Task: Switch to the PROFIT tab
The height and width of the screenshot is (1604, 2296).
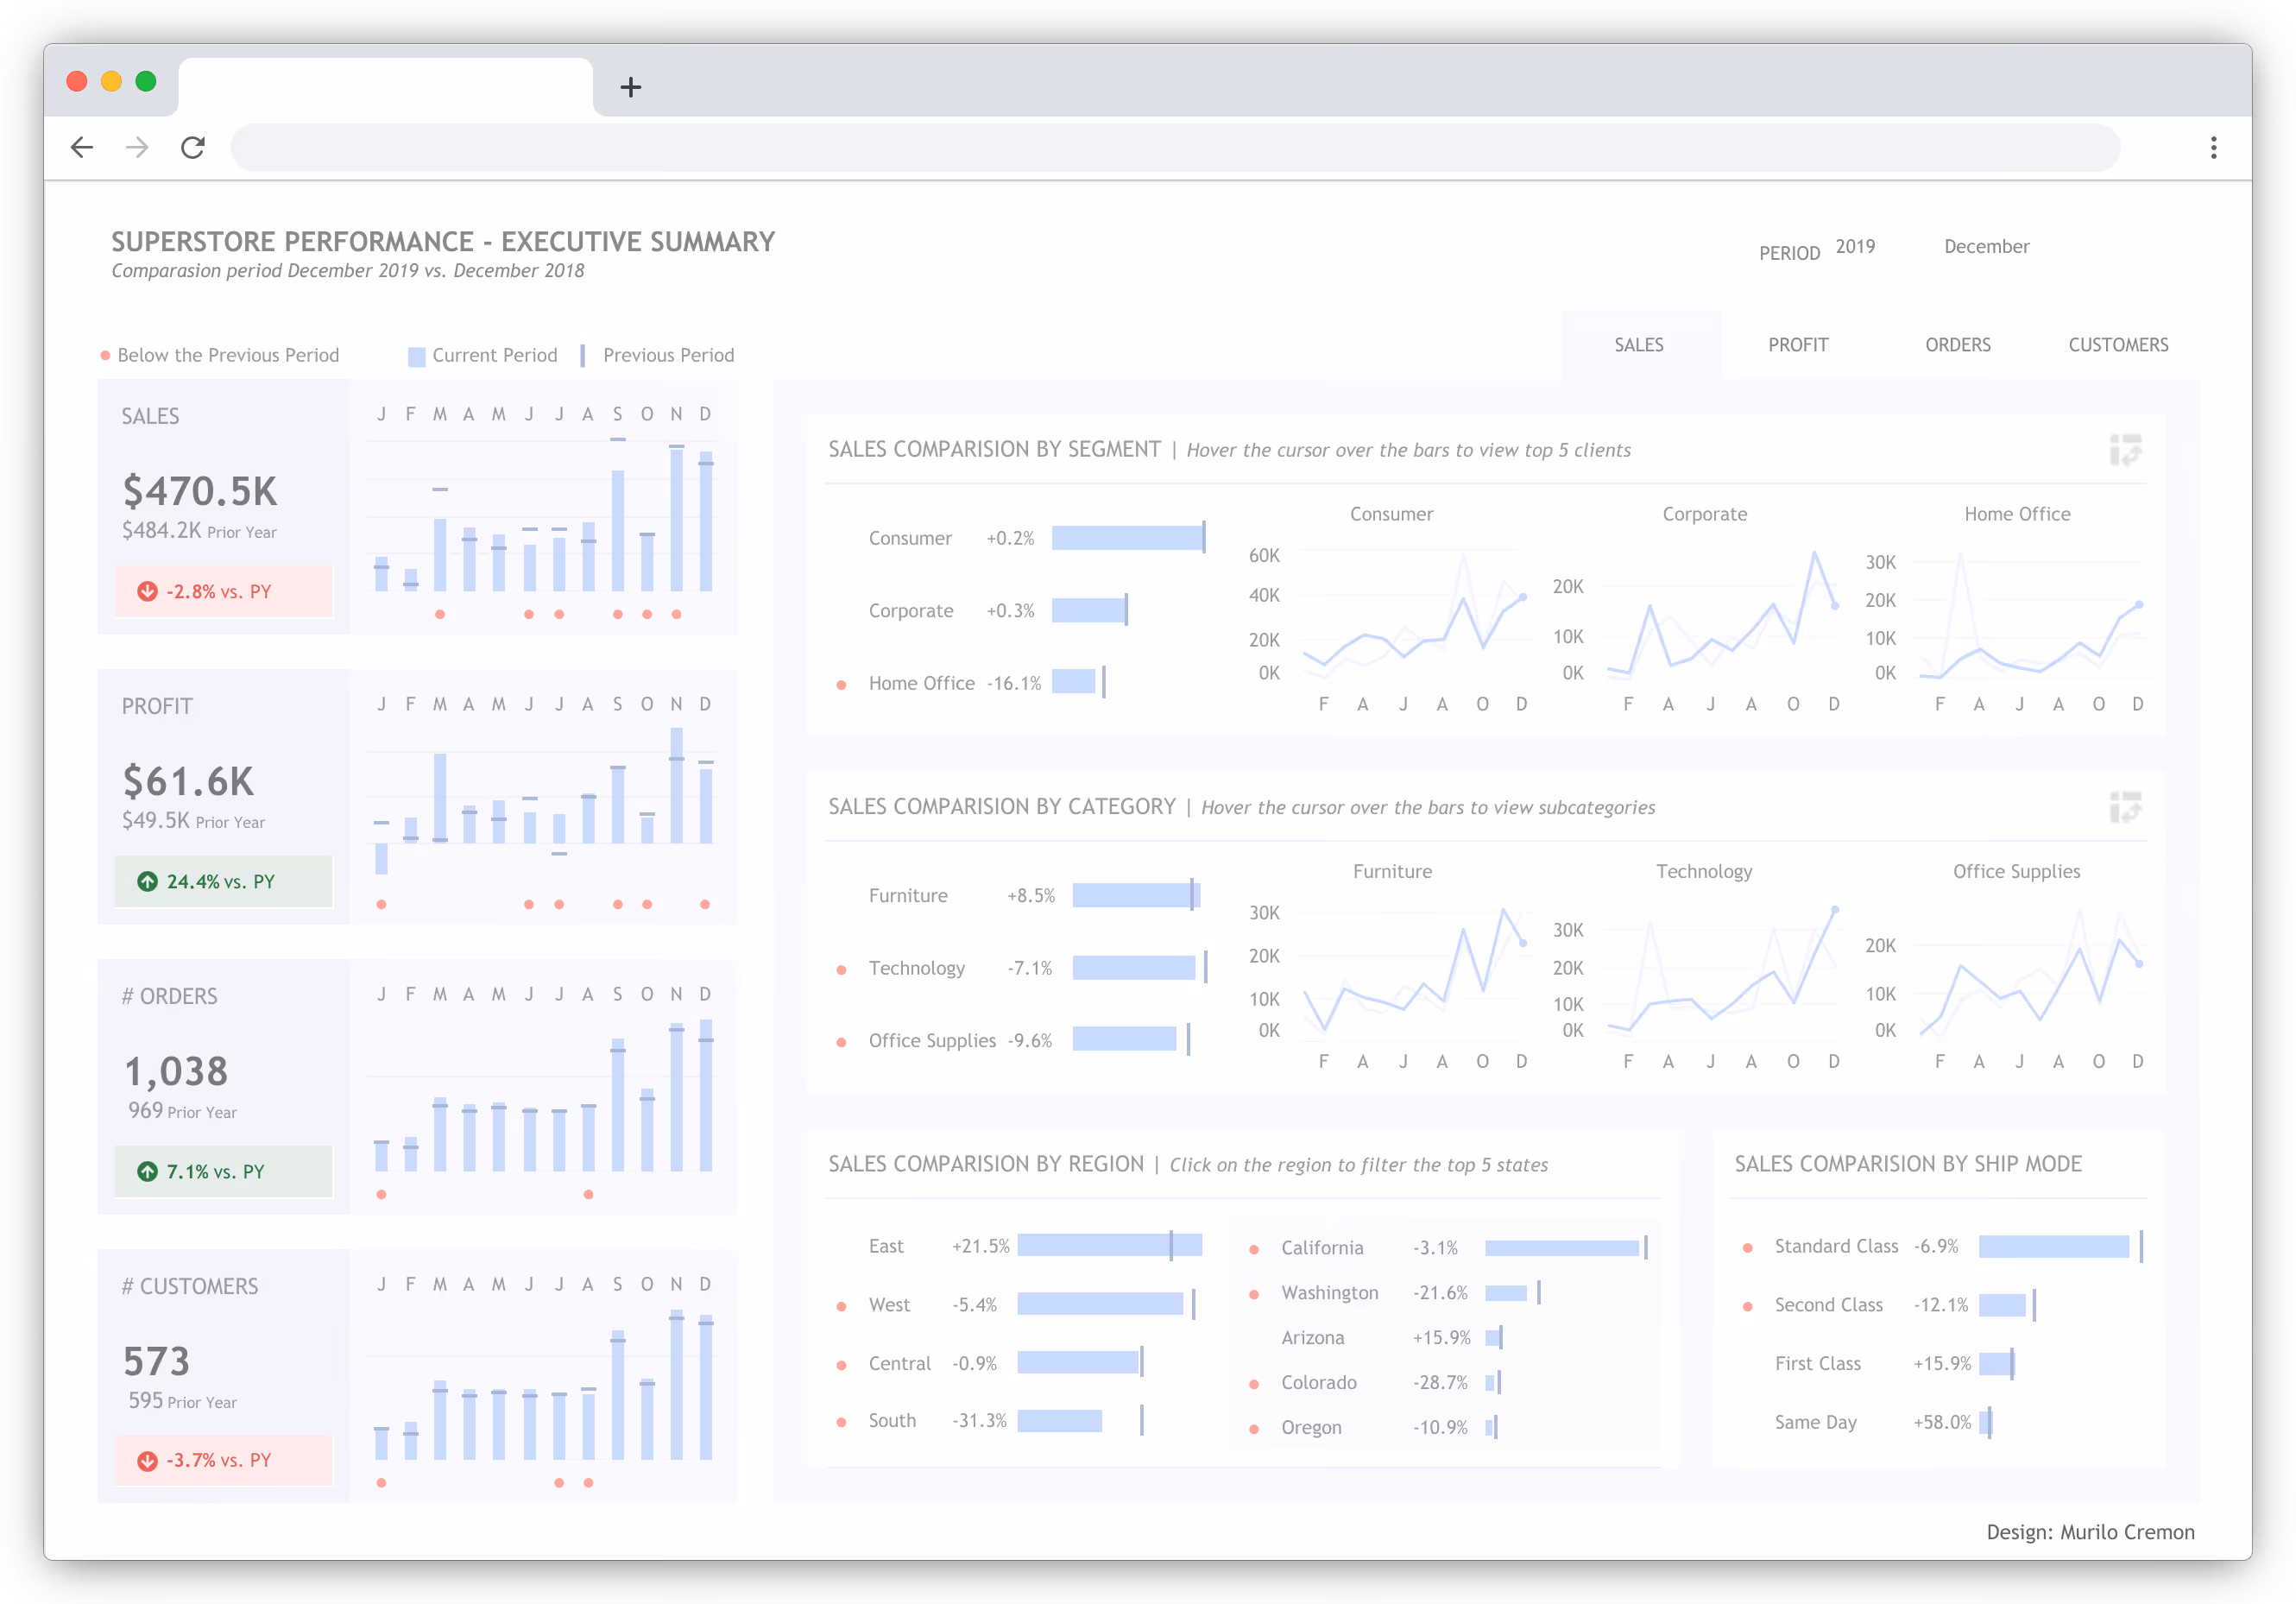Action: point(1797,344)
